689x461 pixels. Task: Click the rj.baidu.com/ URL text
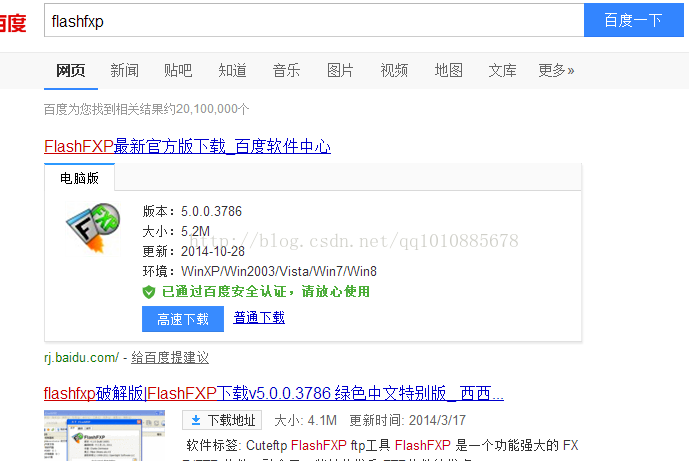point(81,358)
